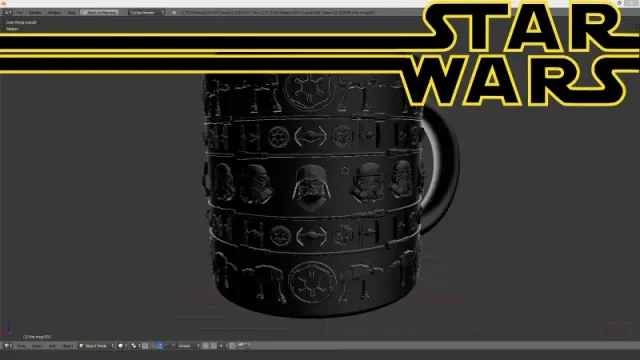This screenshot has width=640, height=360.
Task: Click the Meters unit label
Action: point(12,29)
